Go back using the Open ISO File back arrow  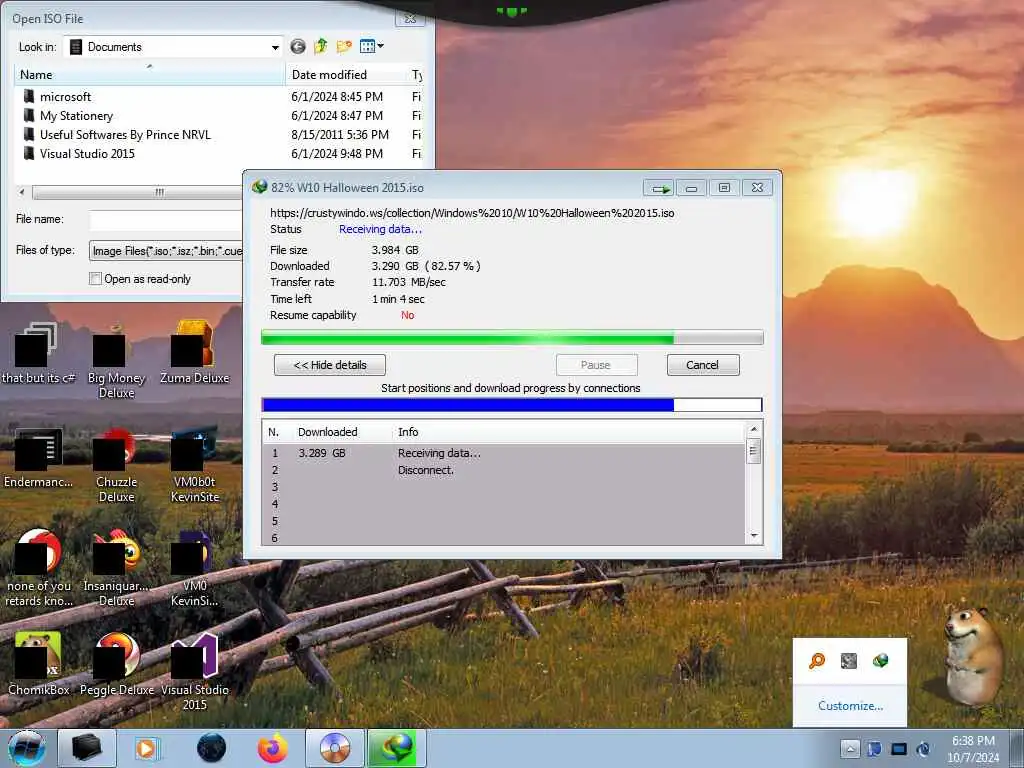[298, 46]
